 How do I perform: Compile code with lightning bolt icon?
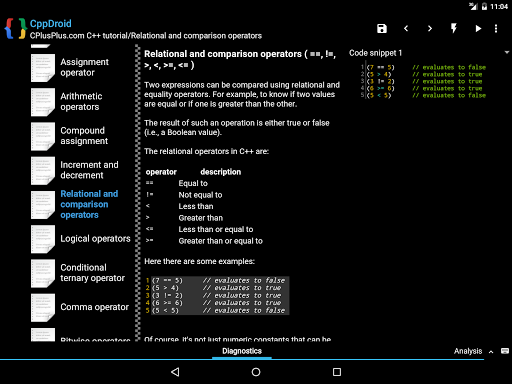[x=454, y=29]
